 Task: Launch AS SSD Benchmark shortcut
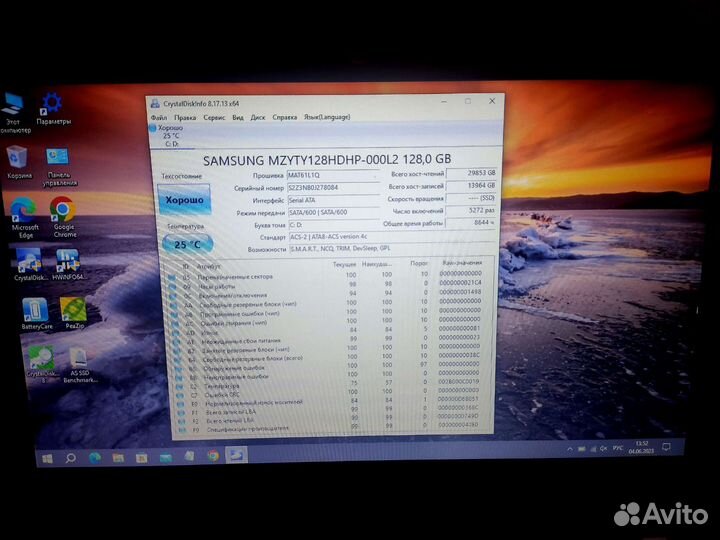click(x=79, y=365)
